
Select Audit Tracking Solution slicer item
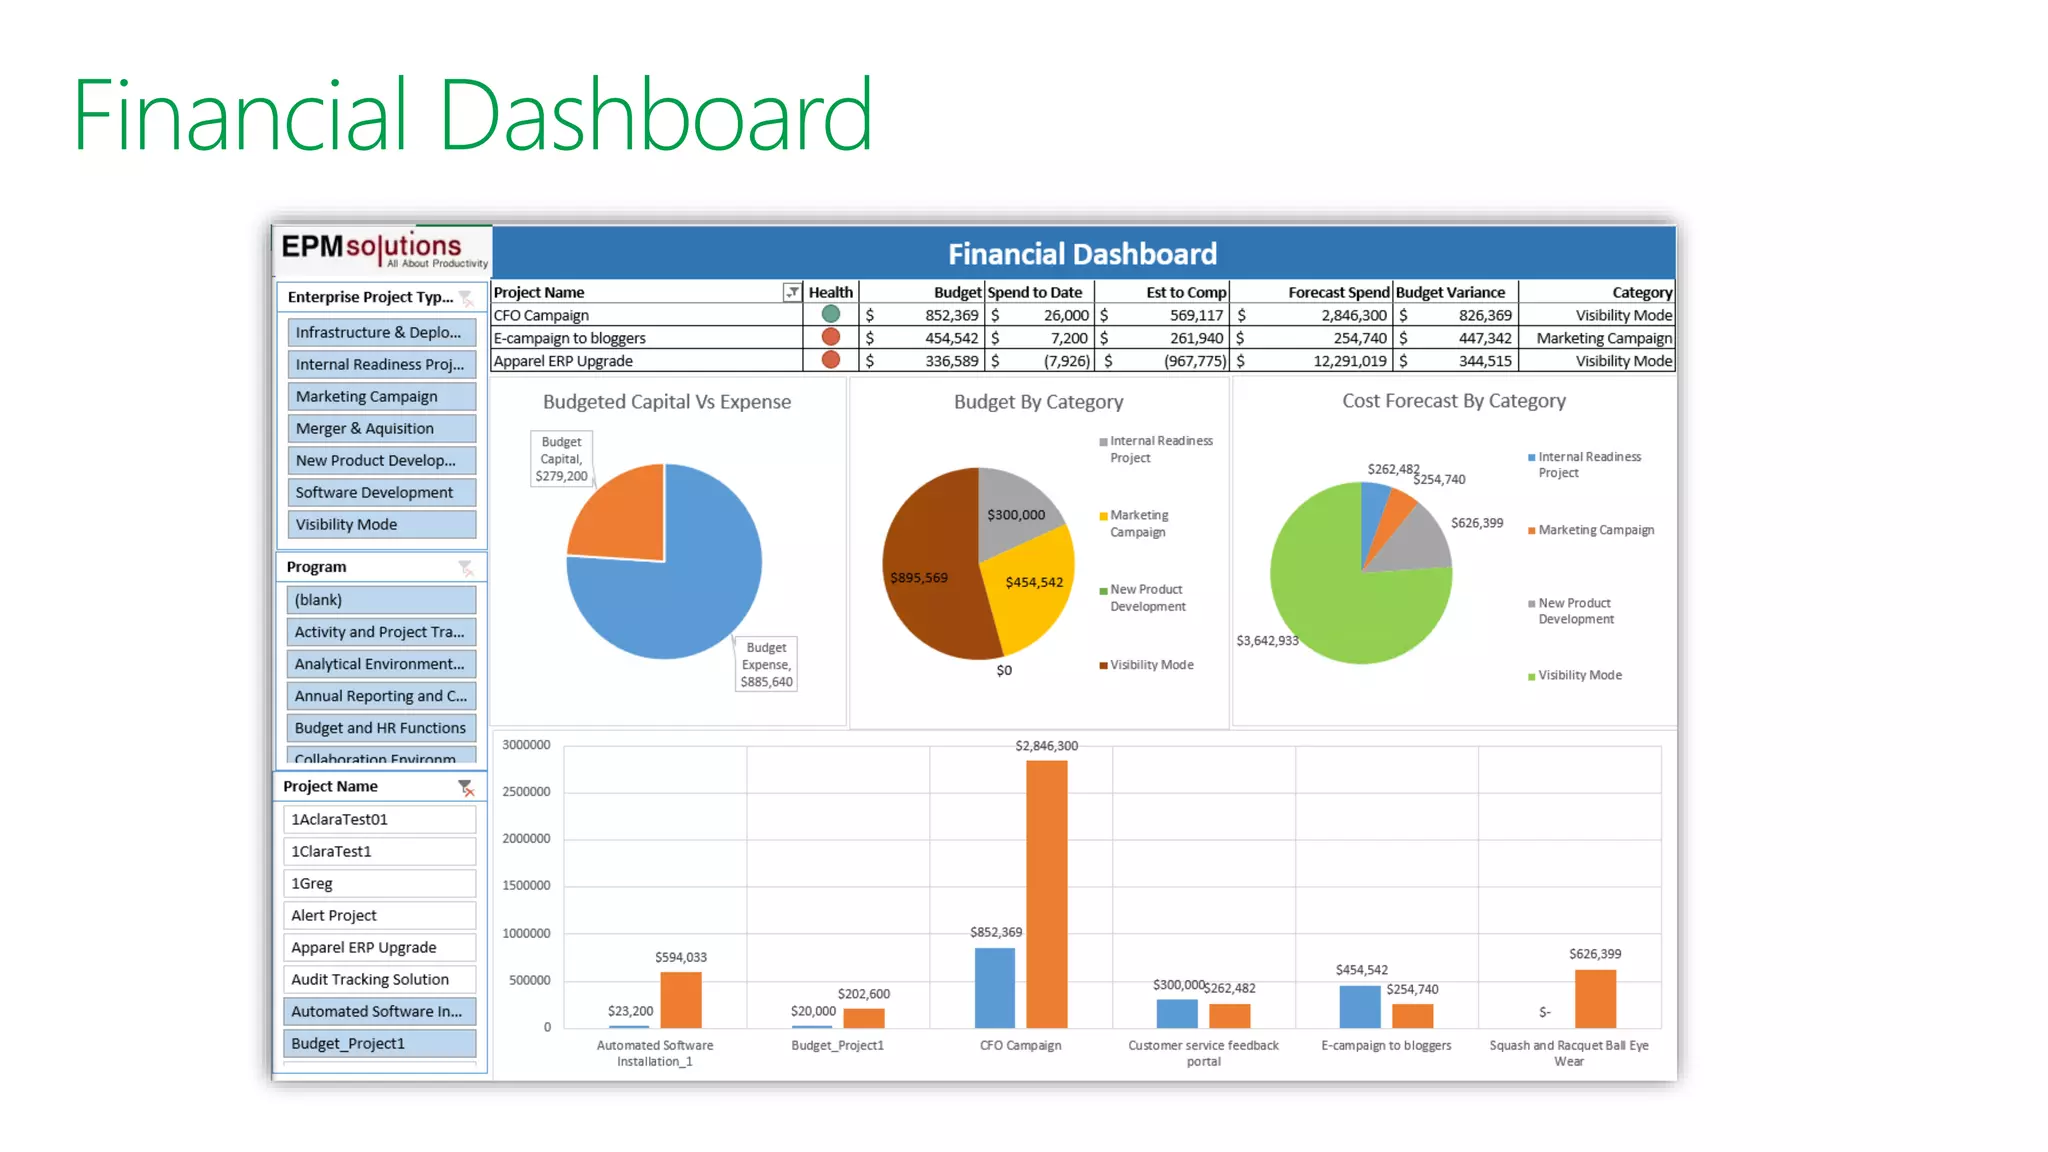click(380, 979)
